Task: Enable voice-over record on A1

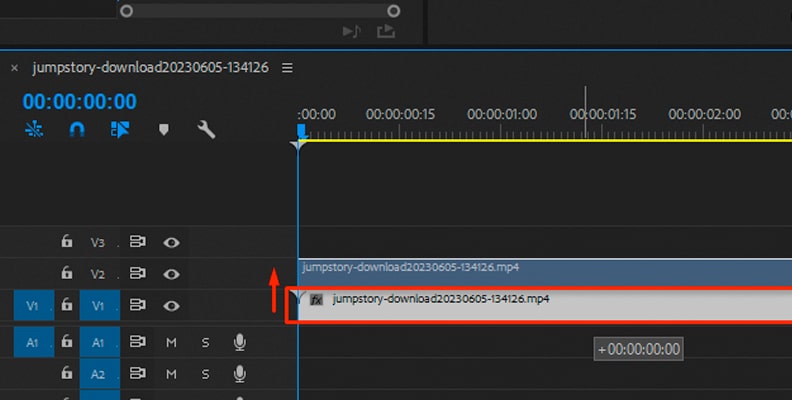Action: (x=240, y=342)
